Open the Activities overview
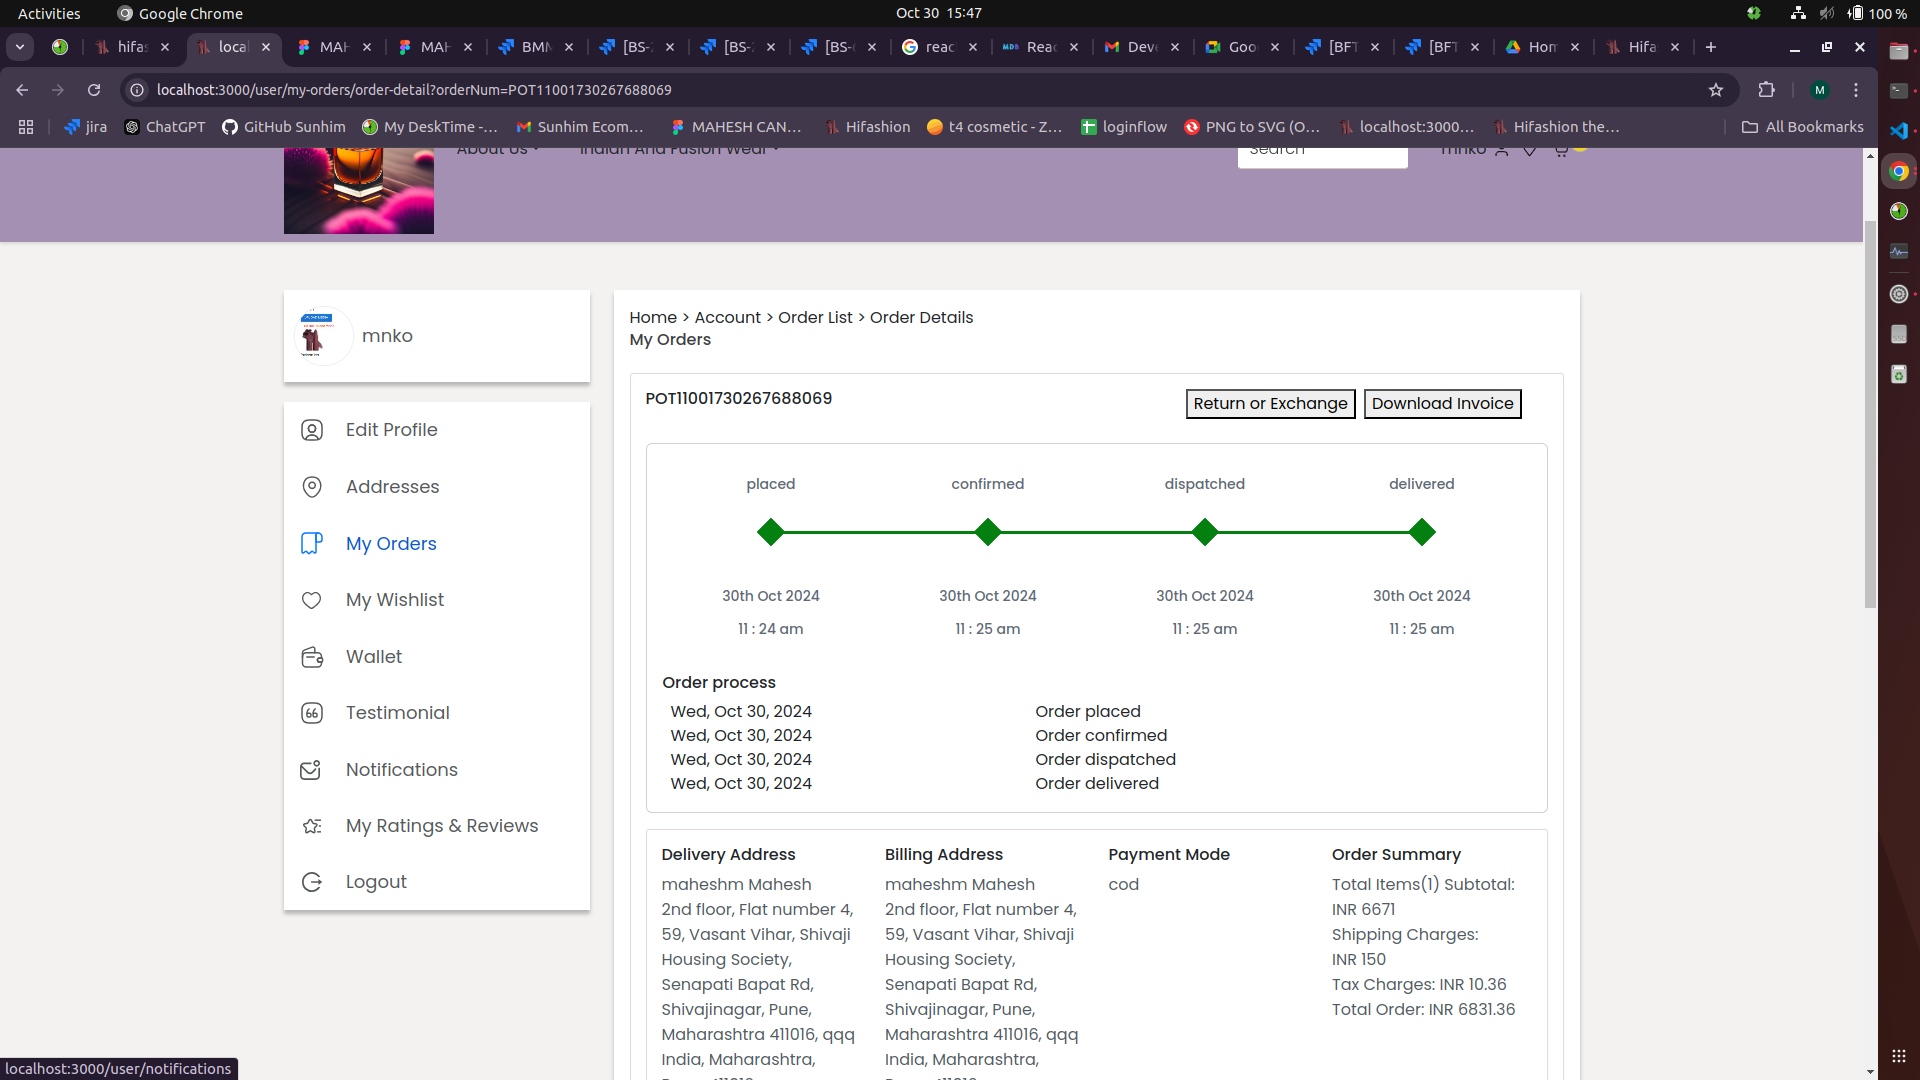 [x=49, y=13]
